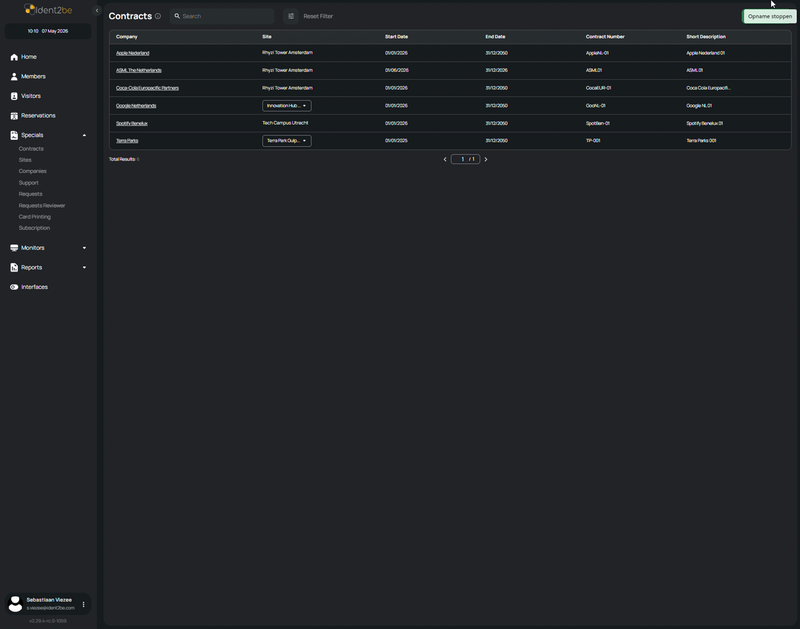The image size is (800, 629).
Task: Click the Ident2be logo
Action: point(48,10)
